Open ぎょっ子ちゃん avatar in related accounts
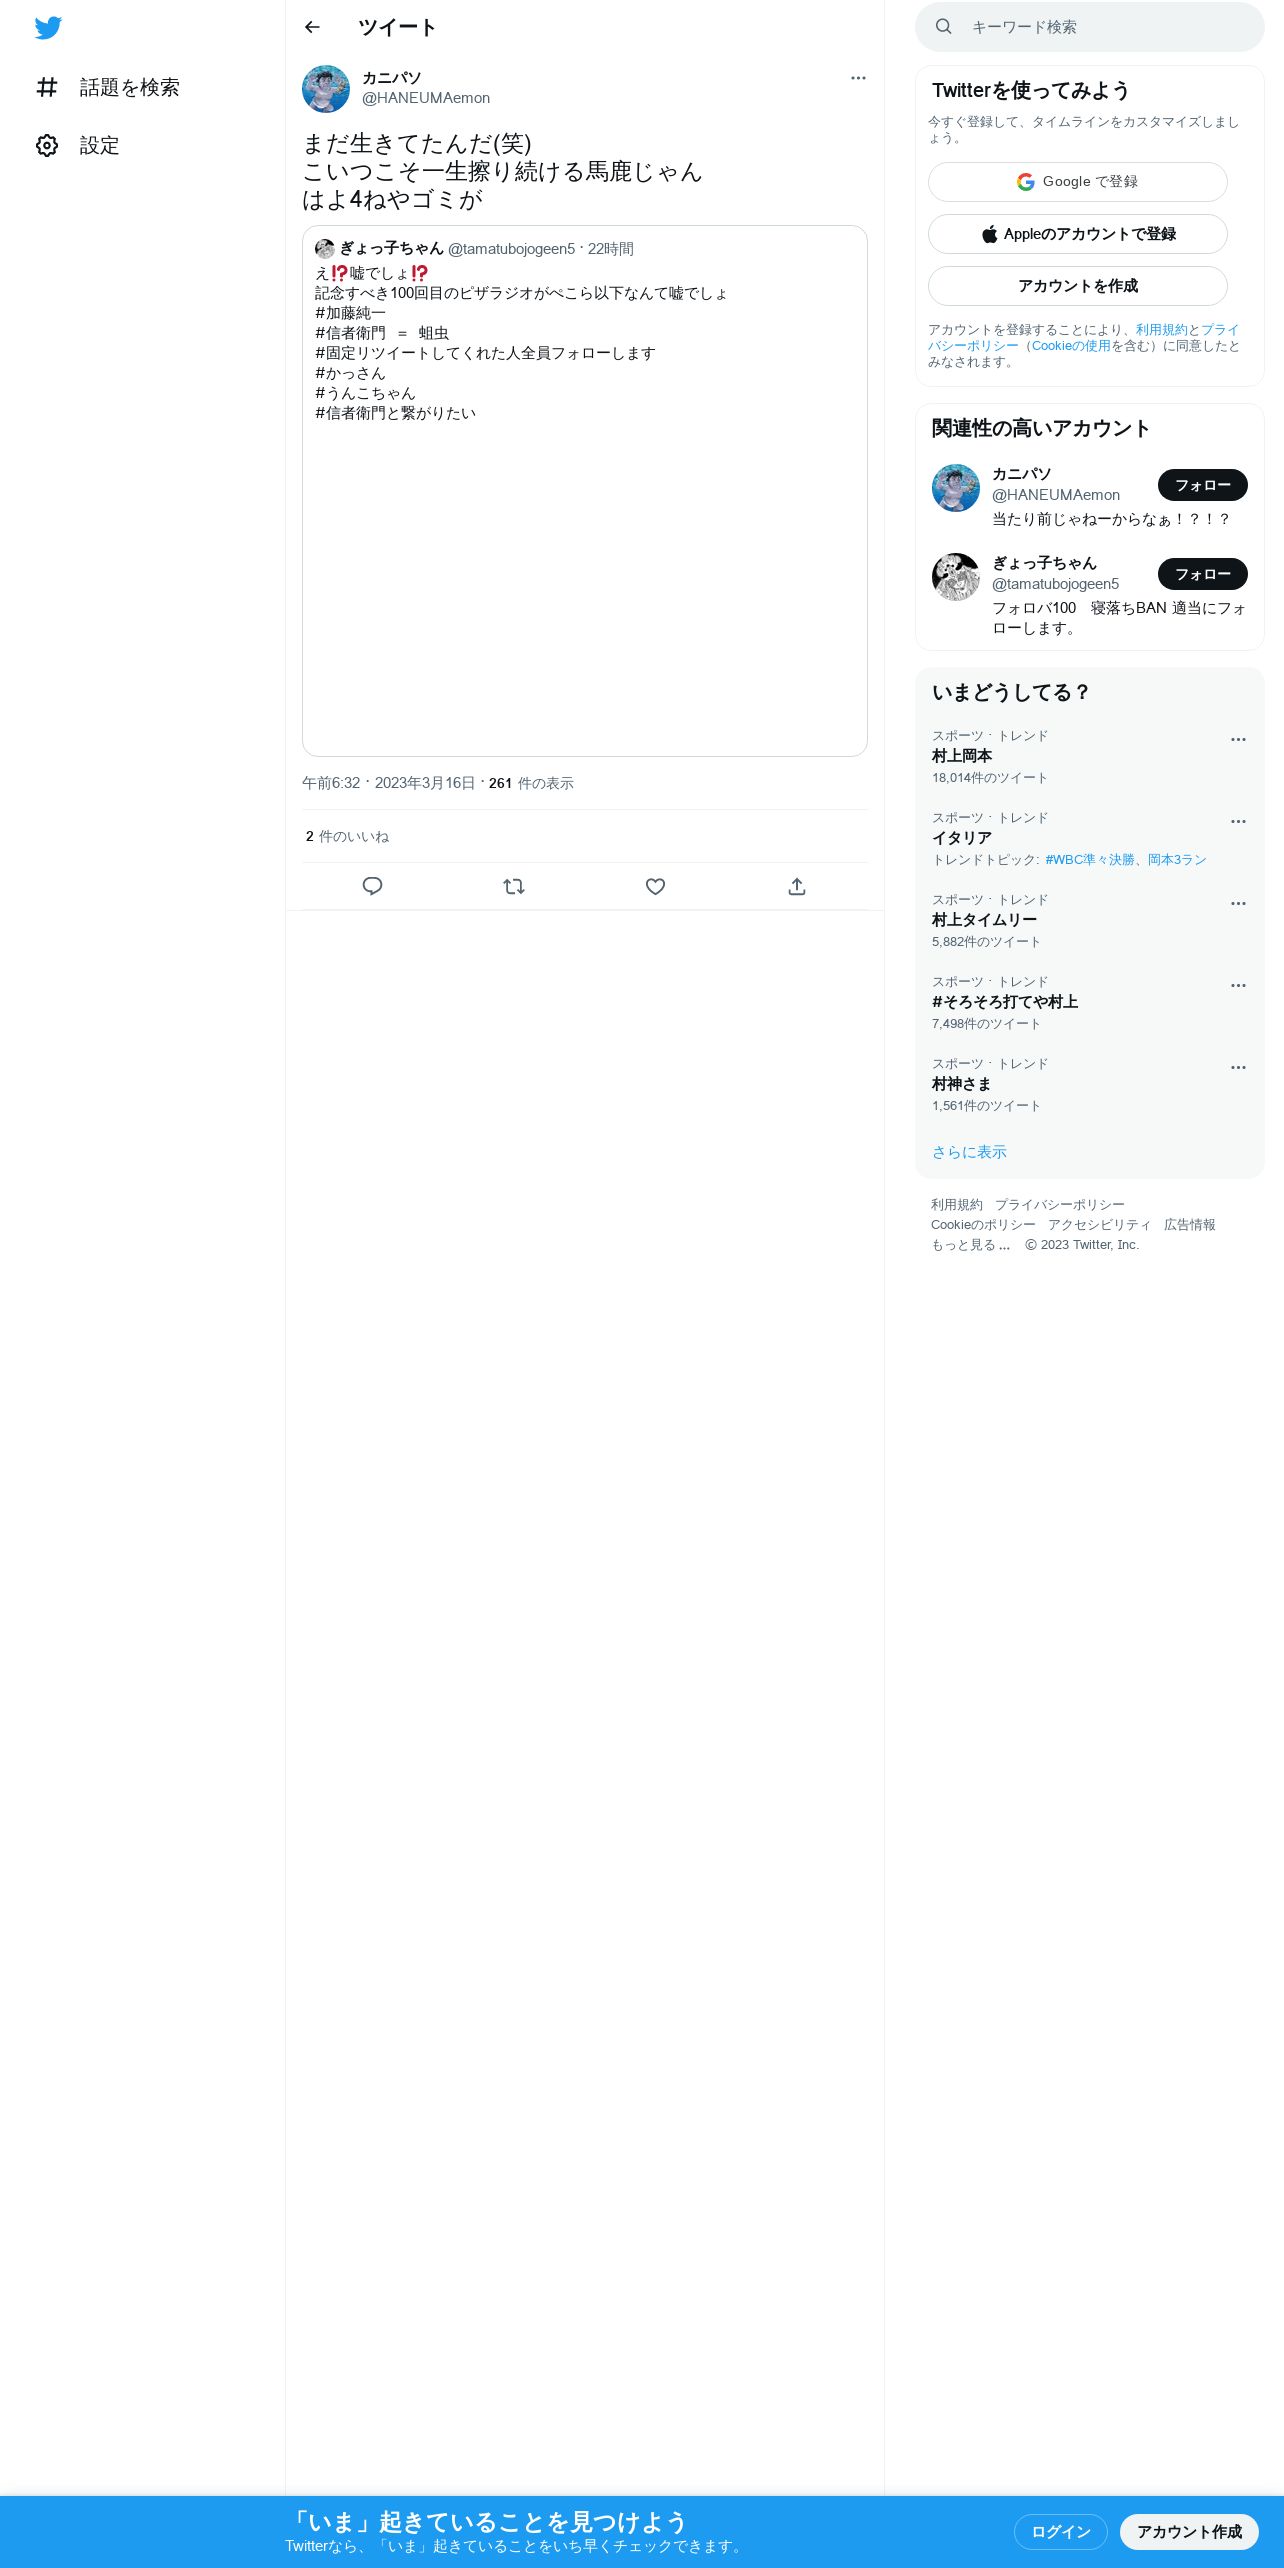Viewport: 1284px width, 2568px height. (956, 577)
